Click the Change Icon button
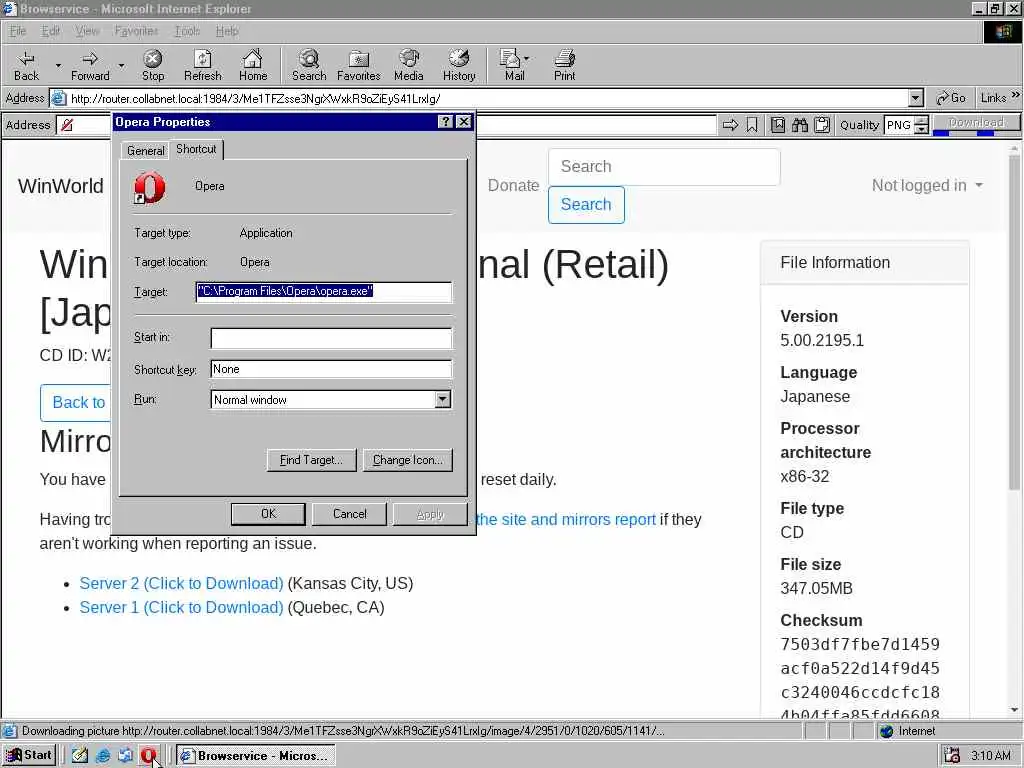The height and width of the screenshot is (768, 1024). [x=408, y=460]
